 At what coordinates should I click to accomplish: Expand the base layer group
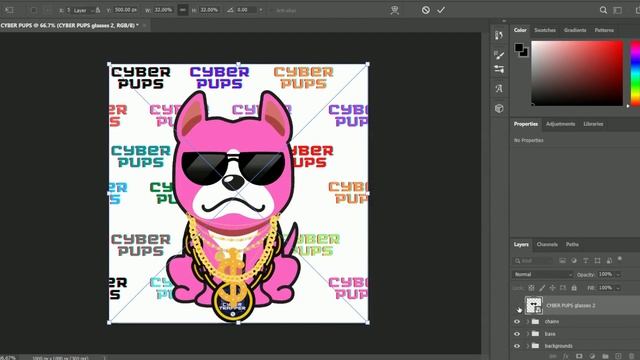[527, 334]
